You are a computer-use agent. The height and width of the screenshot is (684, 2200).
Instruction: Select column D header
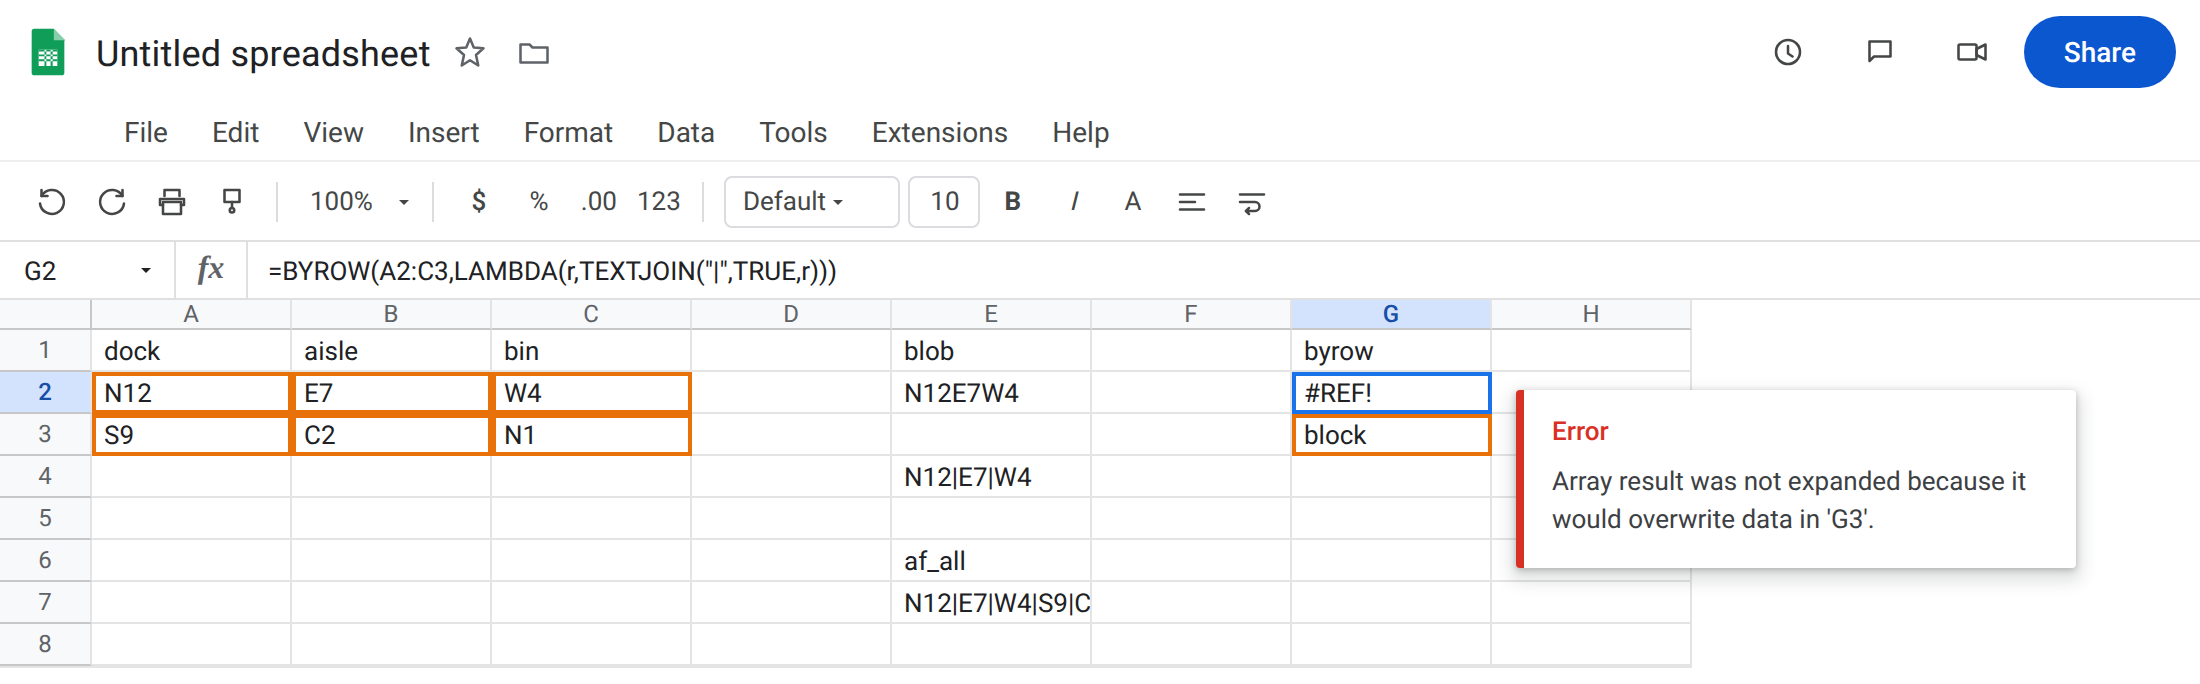click(791, 314)
